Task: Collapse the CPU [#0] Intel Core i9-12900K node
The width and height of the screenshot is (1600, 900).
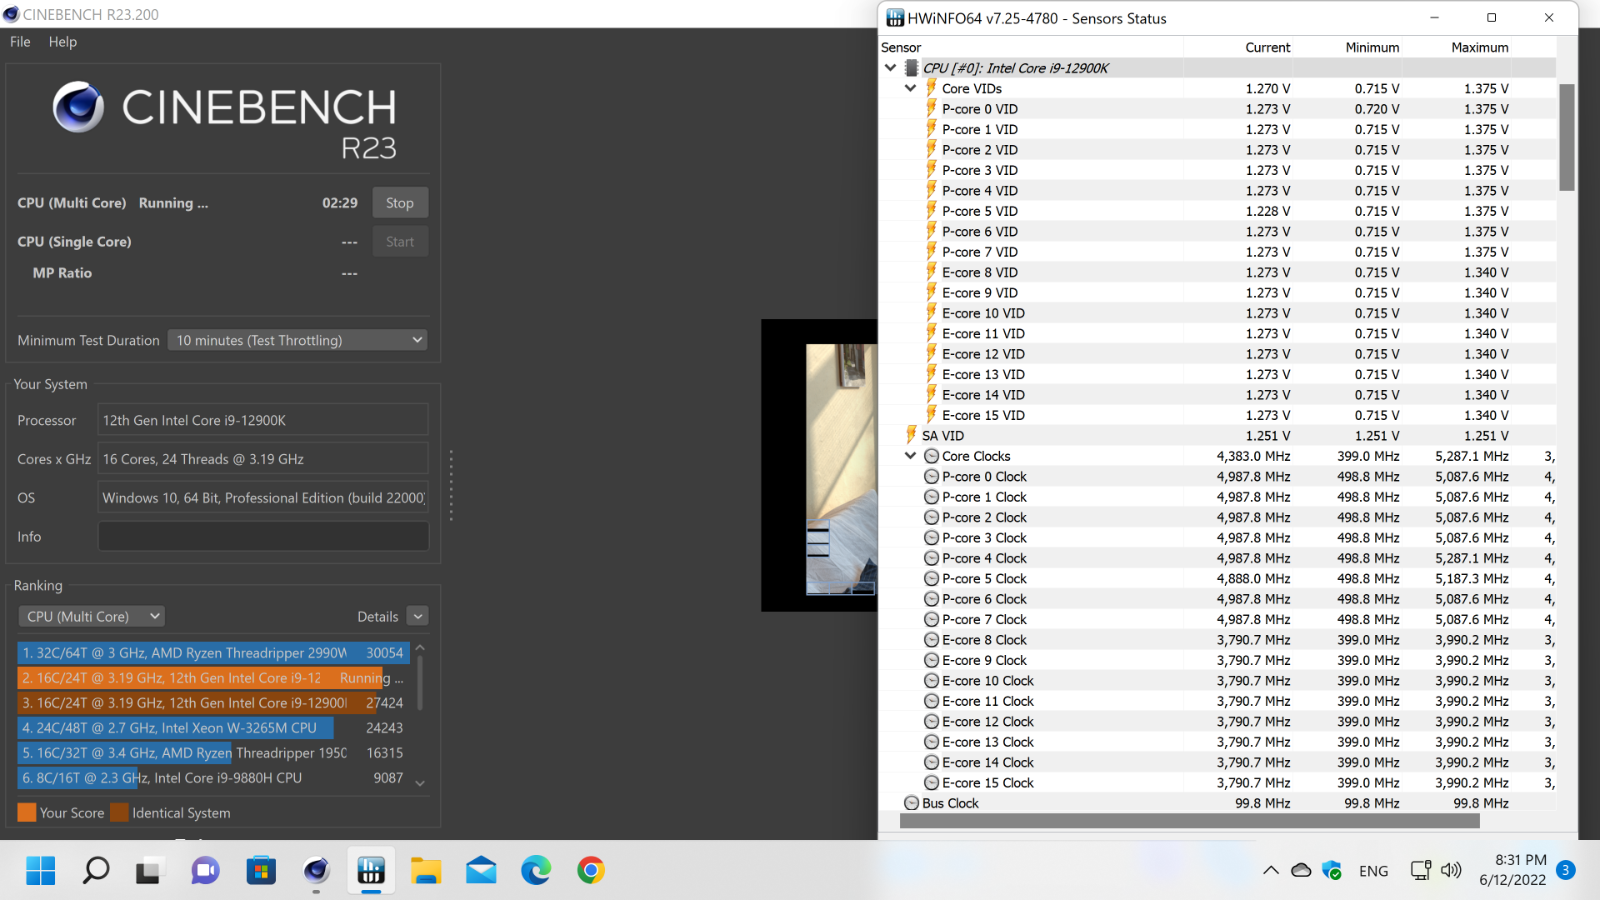Action: [x=890, y=68]
